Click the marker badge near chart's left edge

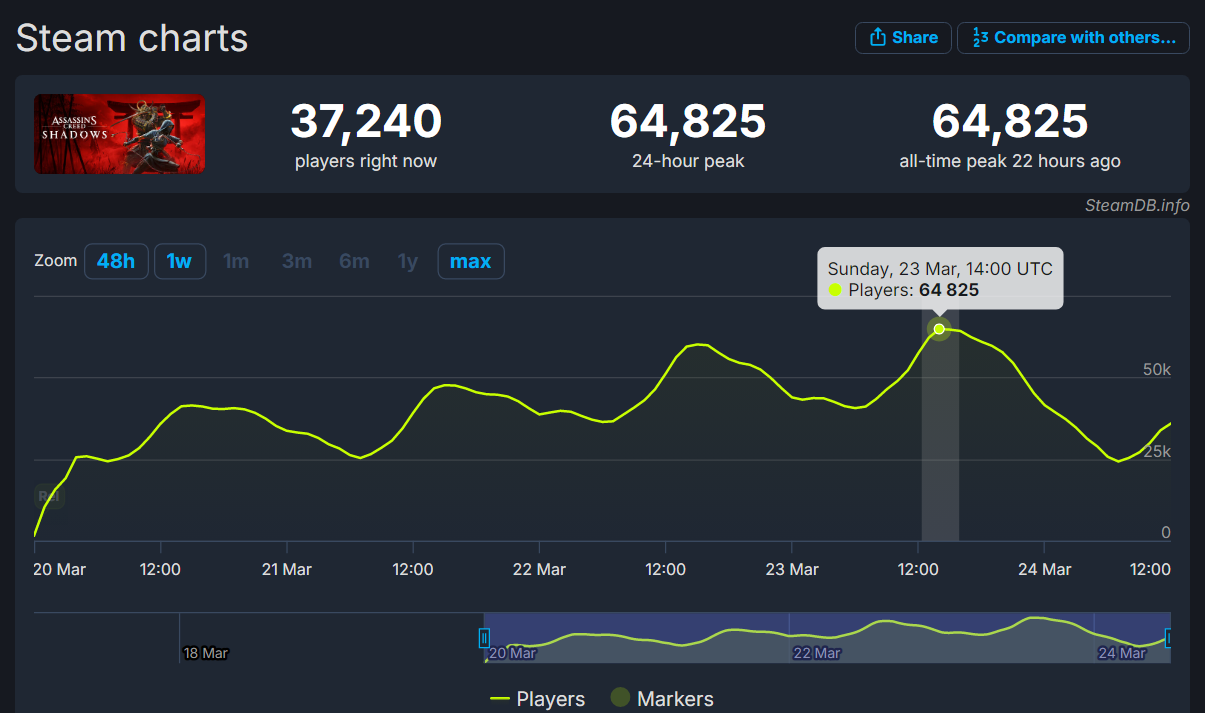click(47, 496)
